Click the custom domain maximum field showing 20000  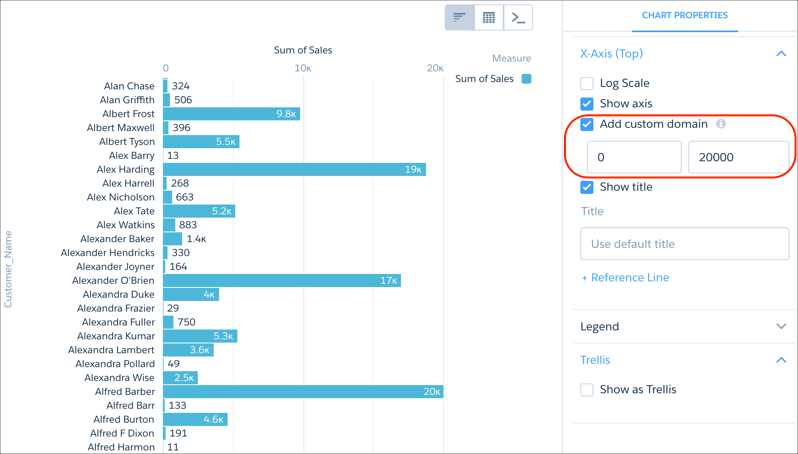(738, 157)
